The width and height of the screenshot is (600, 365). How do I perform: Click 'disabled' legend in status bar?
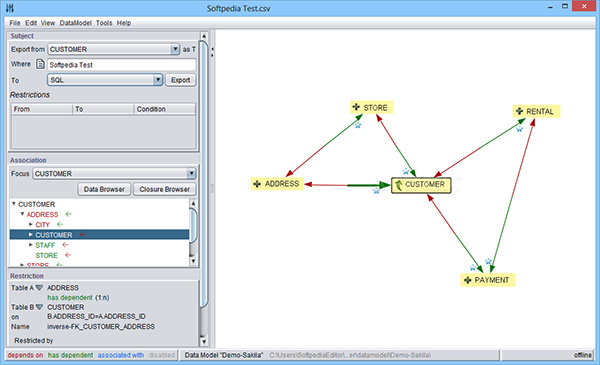tap(161, 355)
